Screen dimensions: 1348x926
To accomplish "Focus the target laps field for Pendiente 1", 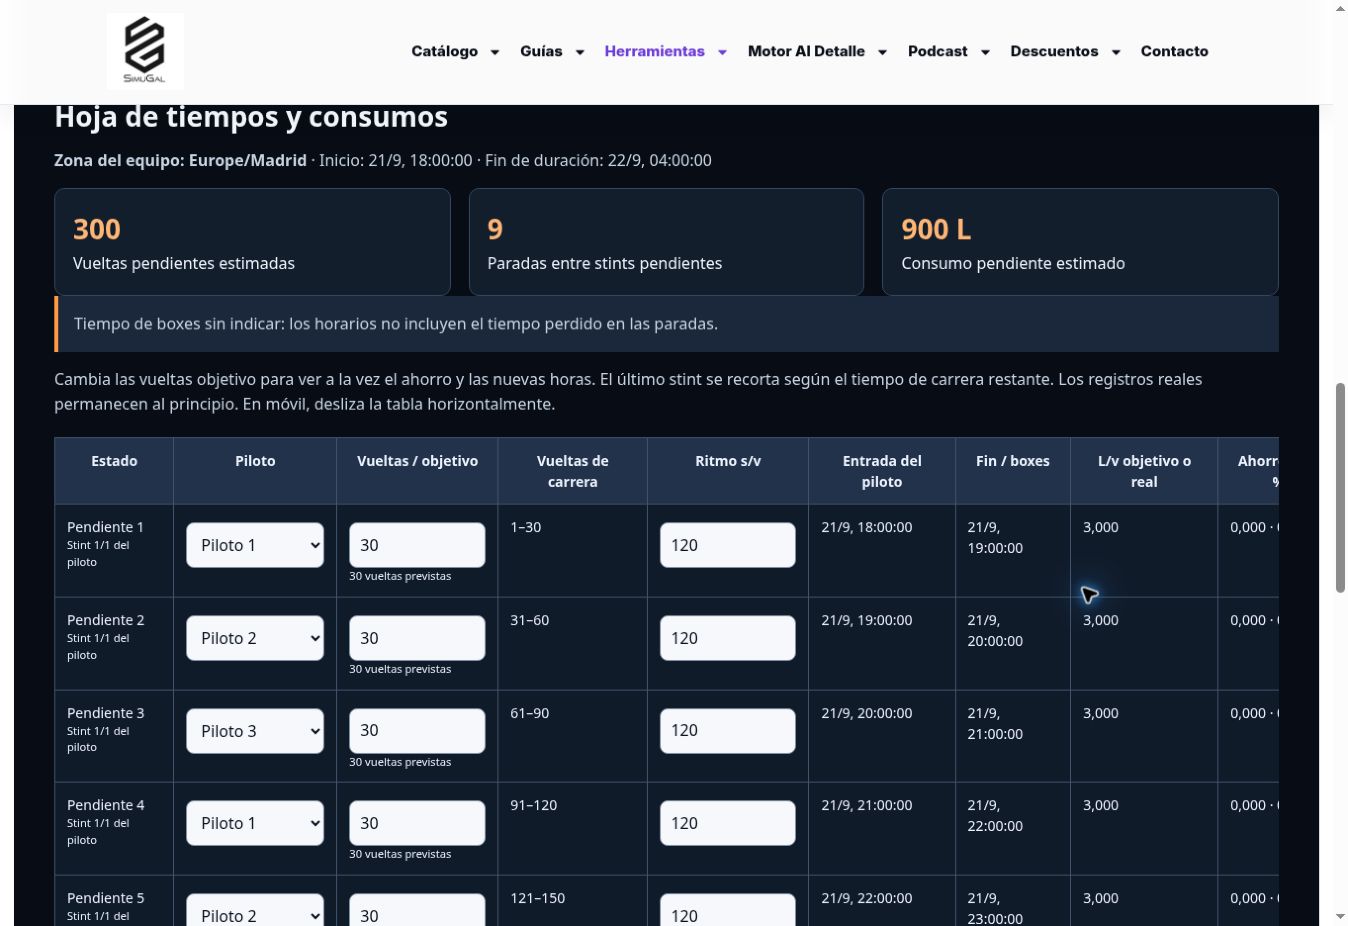I will tap(417, 545).
